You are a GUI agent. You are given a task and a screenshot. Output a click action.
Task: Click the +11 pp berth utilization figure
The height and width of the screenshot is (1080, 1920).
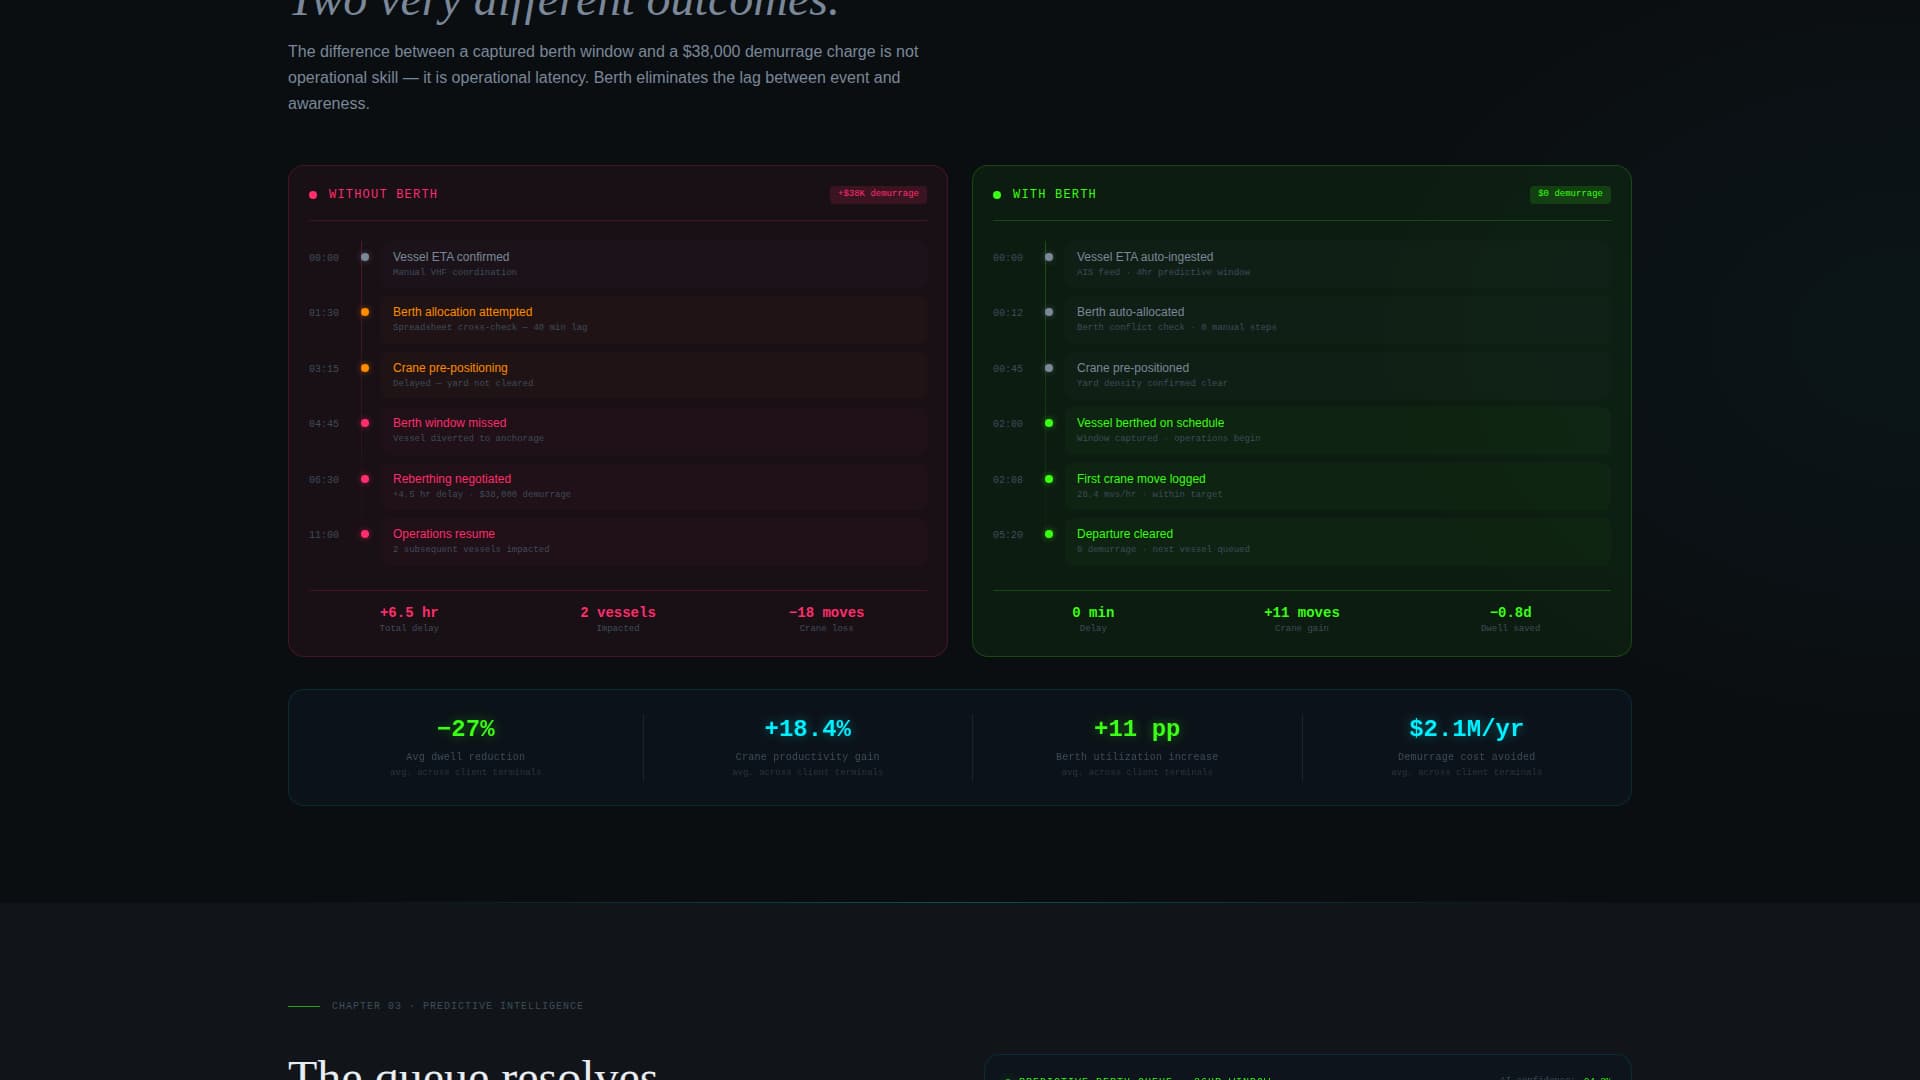[1137, 729]
